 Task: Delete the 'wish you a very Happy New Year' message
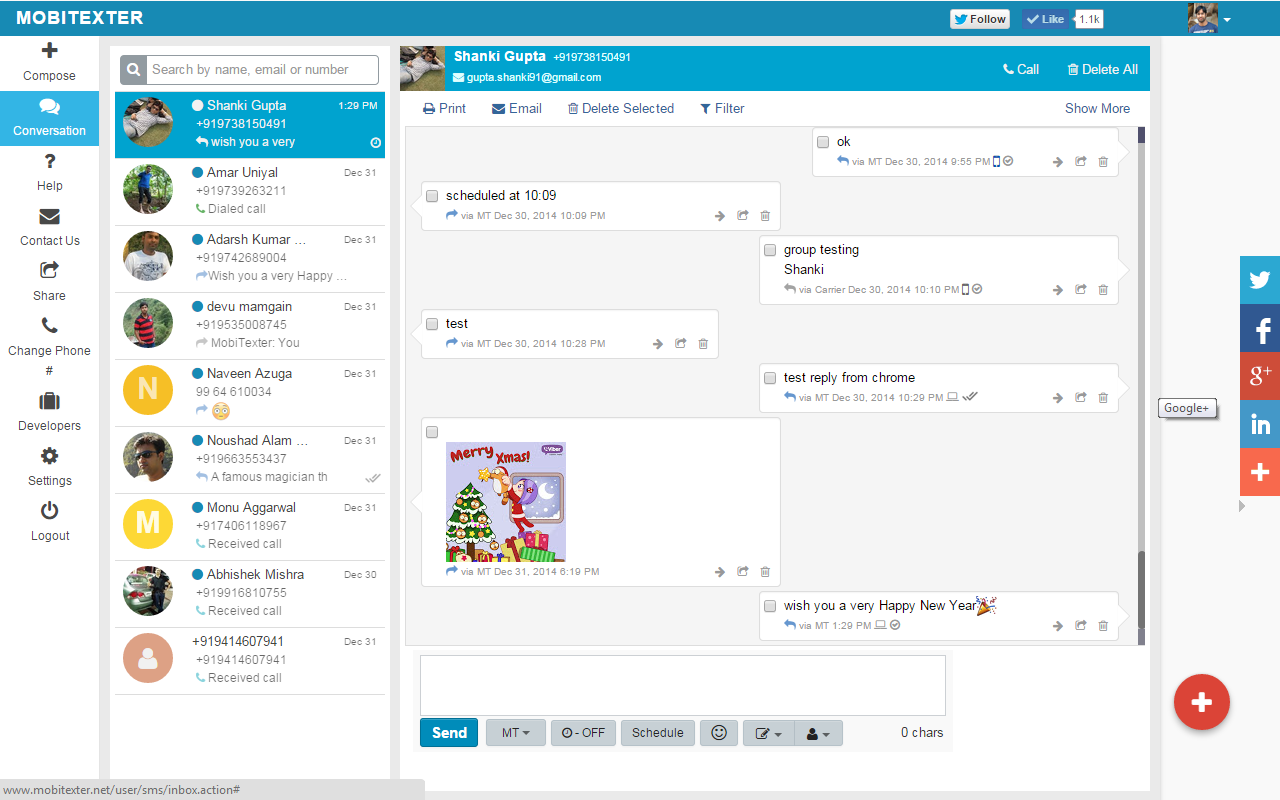pos(1103,626)
